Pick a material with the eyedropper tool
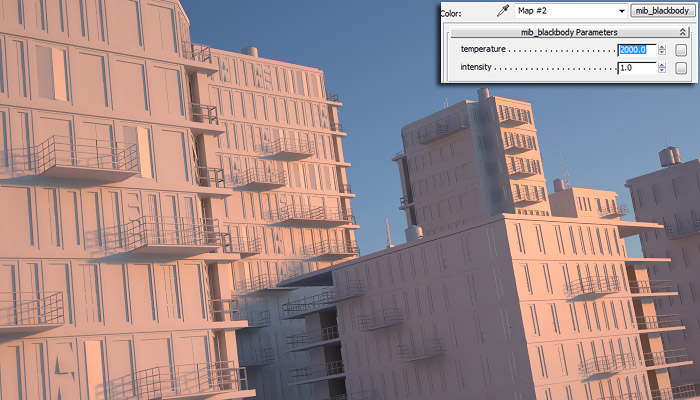 click(502, 11)
